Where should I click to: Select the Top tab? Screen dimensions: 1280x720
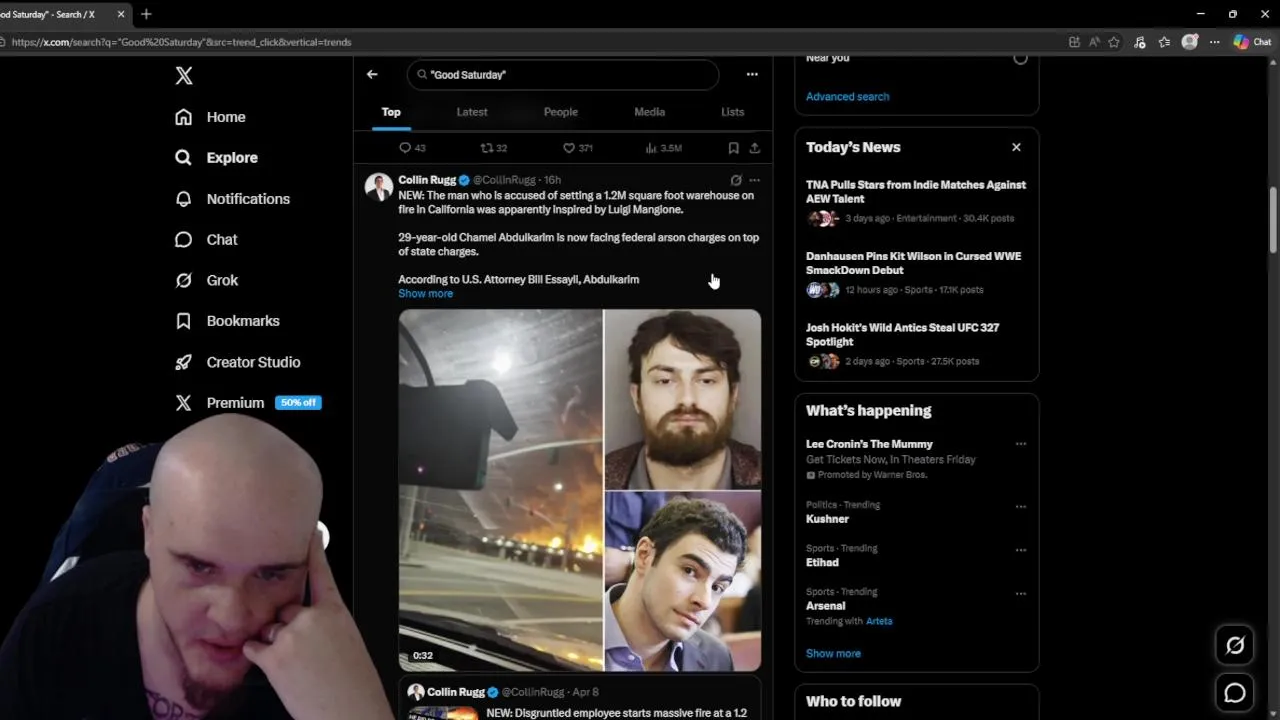coord(391,112)
